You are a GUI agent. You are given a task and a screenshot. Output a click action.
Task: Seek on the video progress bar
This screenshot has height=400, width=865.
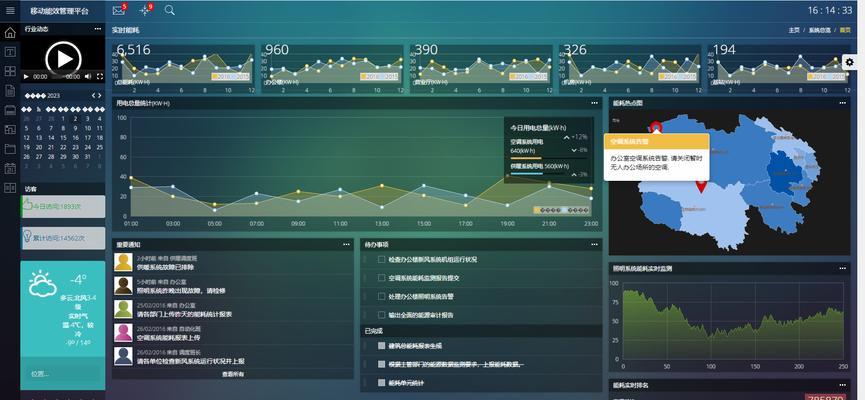(57, 77)
